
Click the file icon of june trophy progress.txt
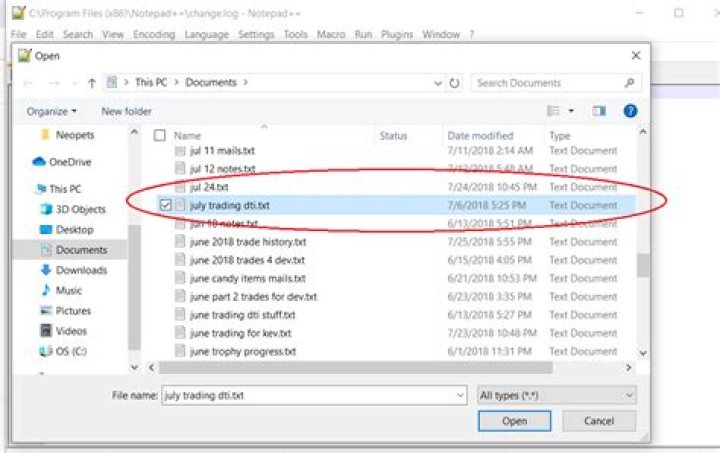tap(180, 351)
